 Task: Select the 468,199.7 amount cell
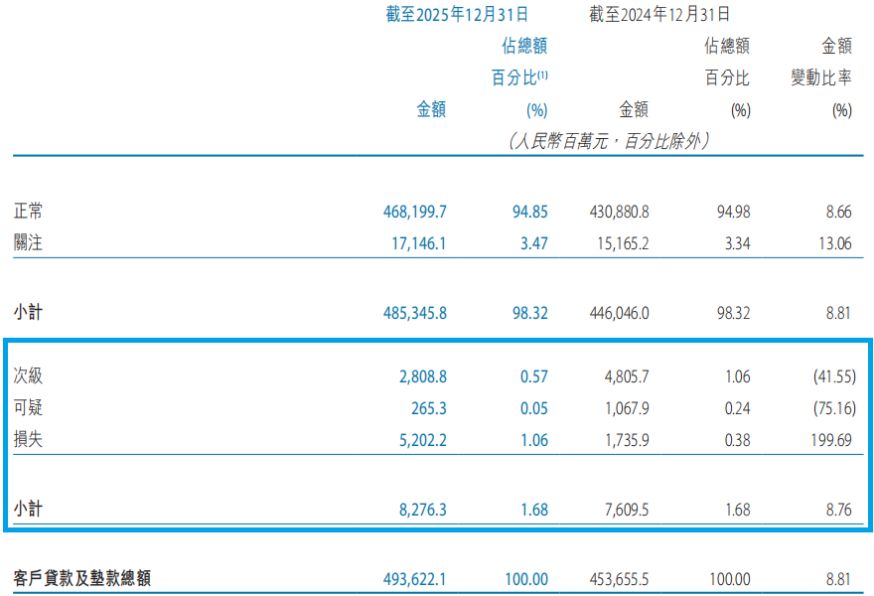pos(408,212)
